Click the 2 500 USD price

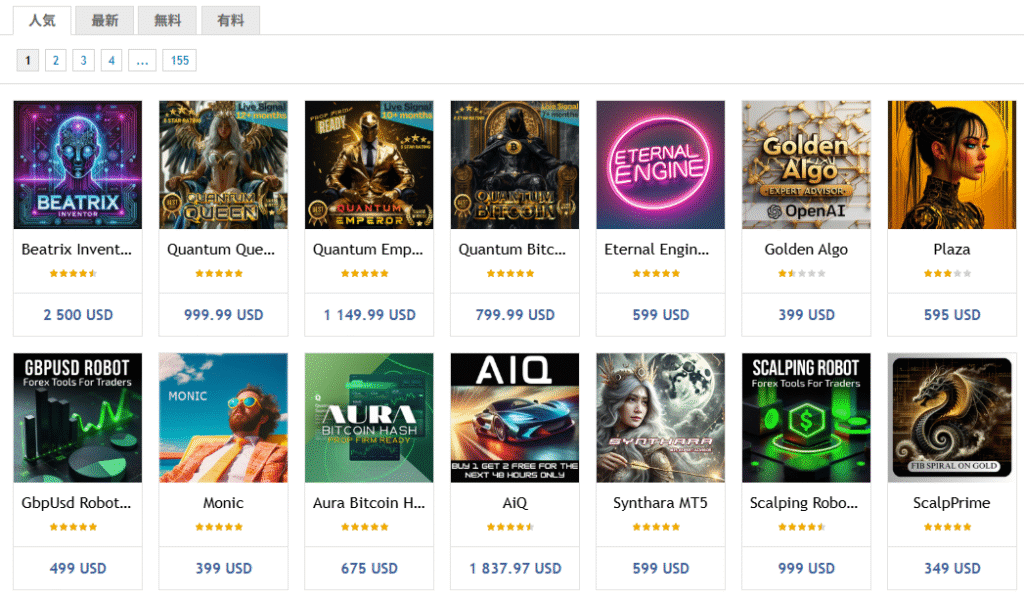click(x=78, y=315)
